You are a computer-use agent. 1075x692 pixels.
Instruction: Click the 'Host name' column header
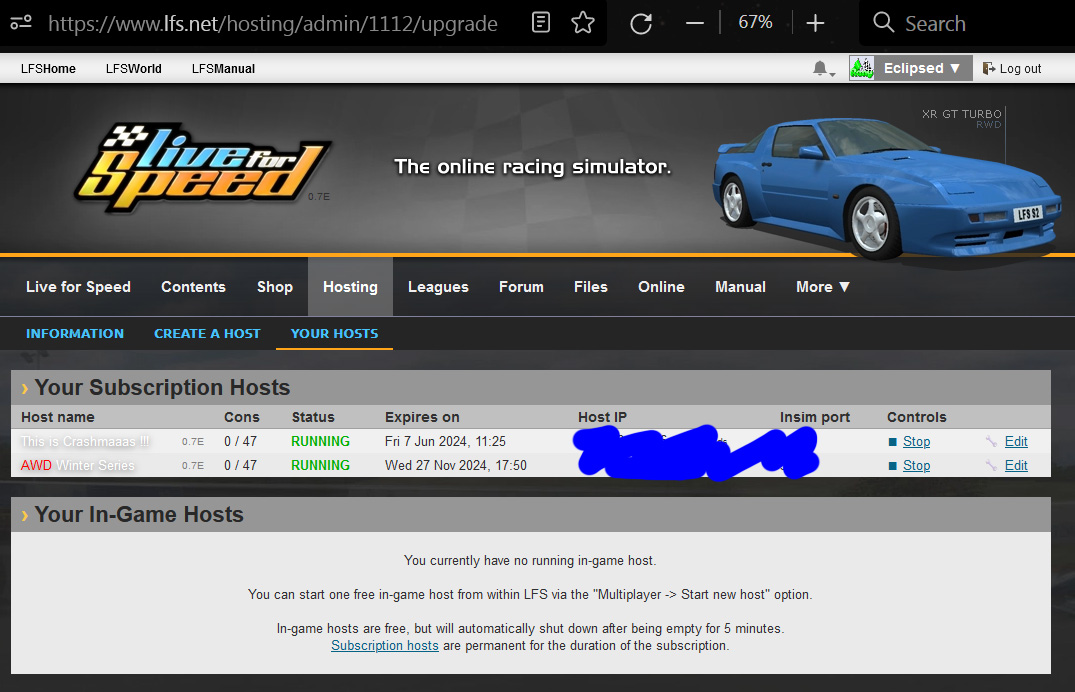pos(58,417)
